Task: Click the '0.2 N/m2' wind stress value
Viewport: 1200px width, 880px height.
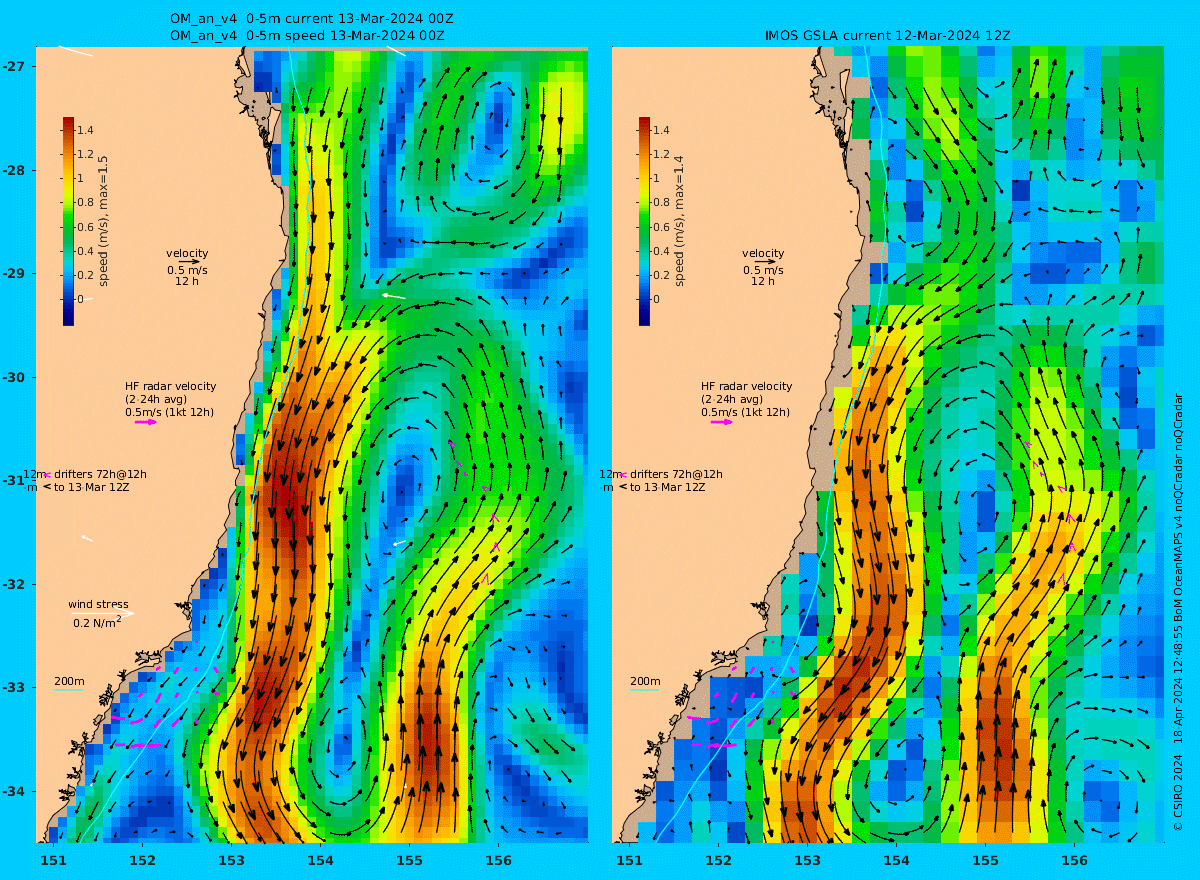Action: click(98, 623)
